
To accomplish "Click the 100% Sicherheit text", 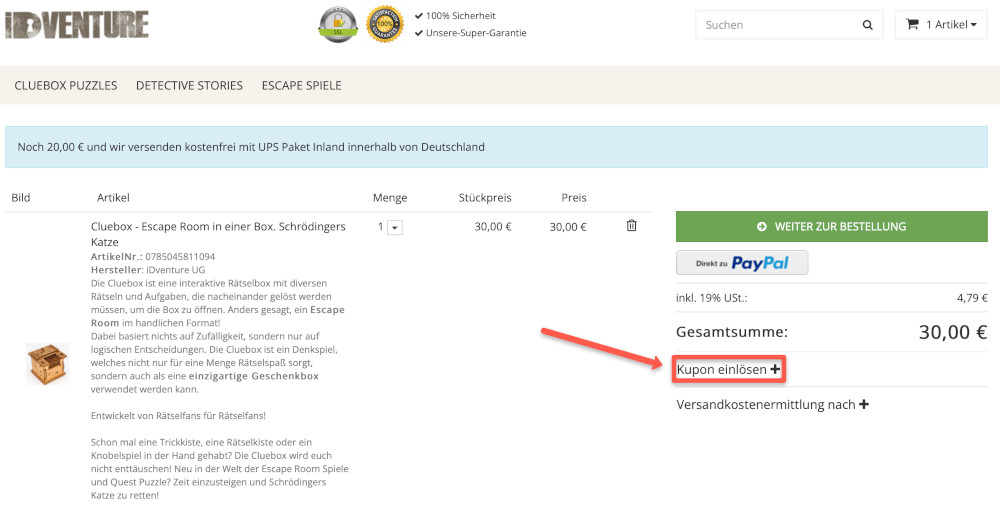I will pos(460,15).
